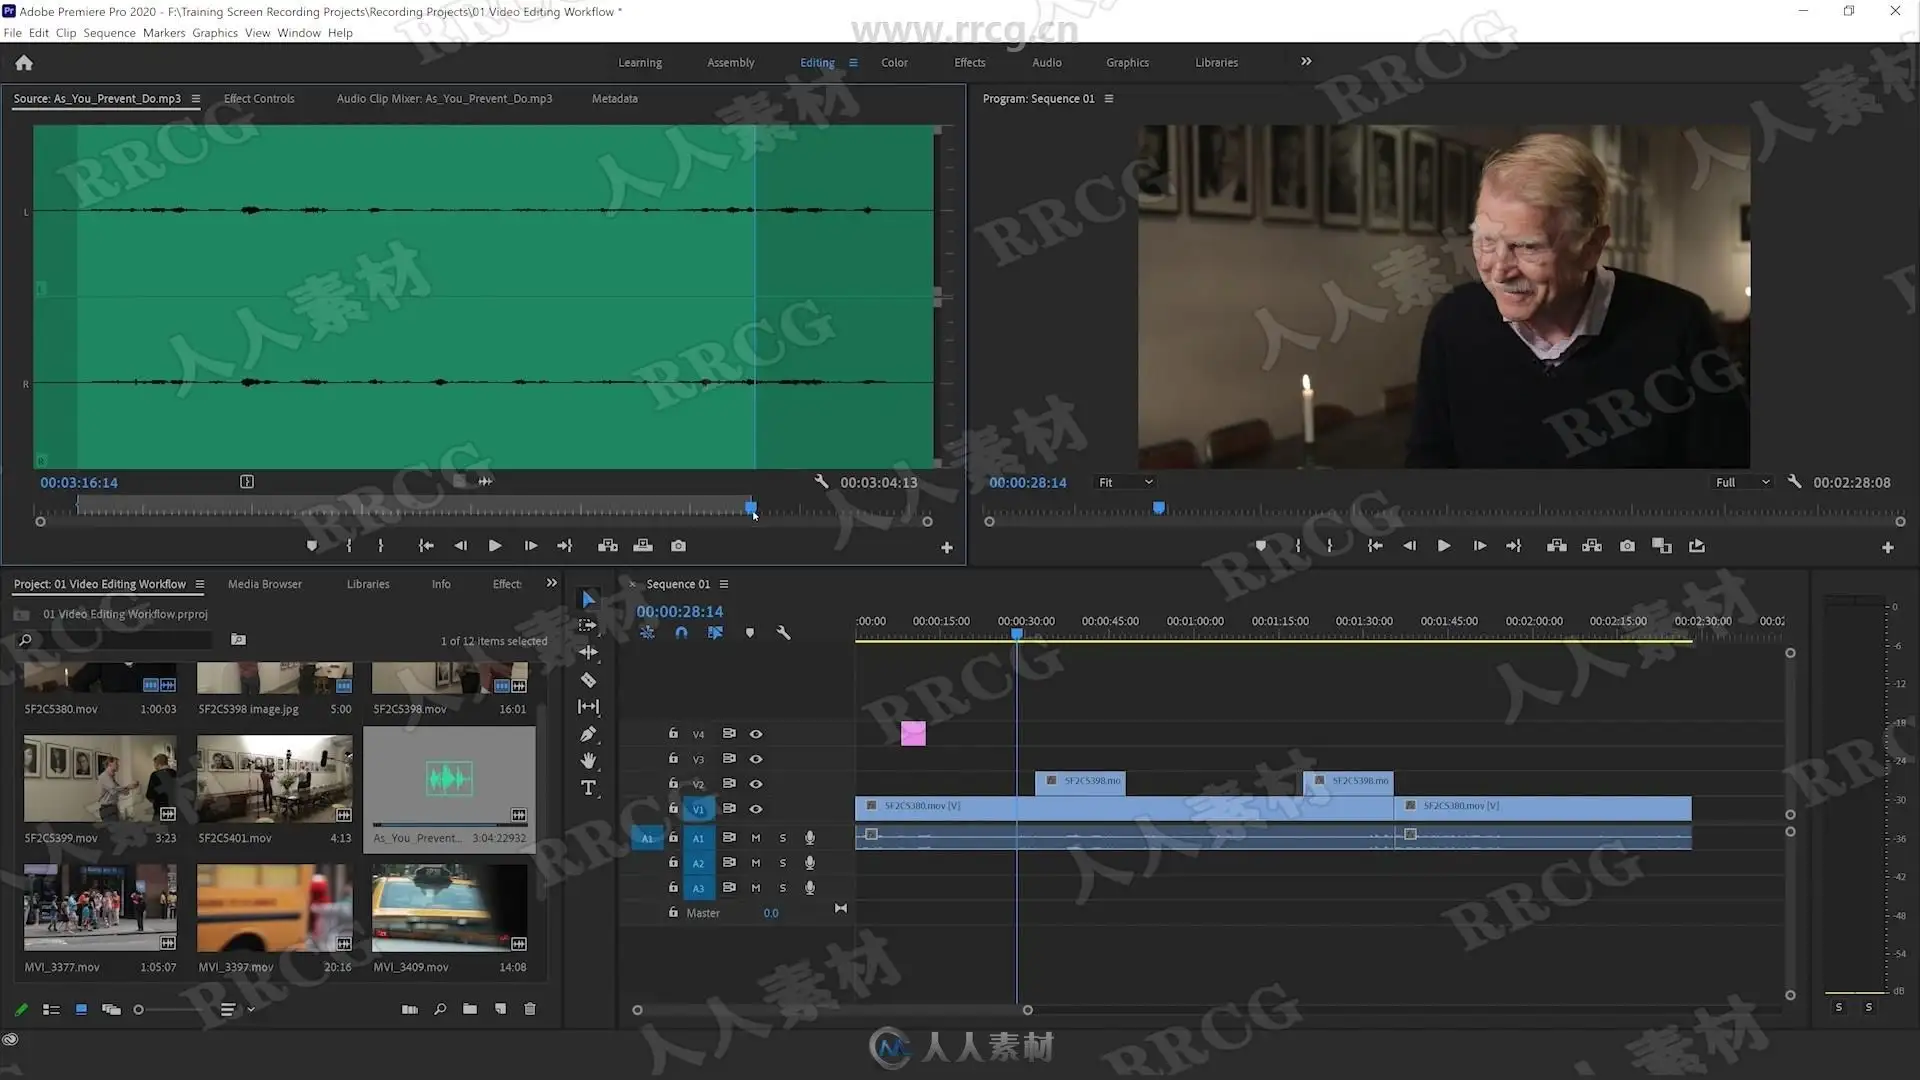Select the Pen tool
The height and width of the screenshot is (1080, 1920).
pyautogui.click(x=588, y=734)
